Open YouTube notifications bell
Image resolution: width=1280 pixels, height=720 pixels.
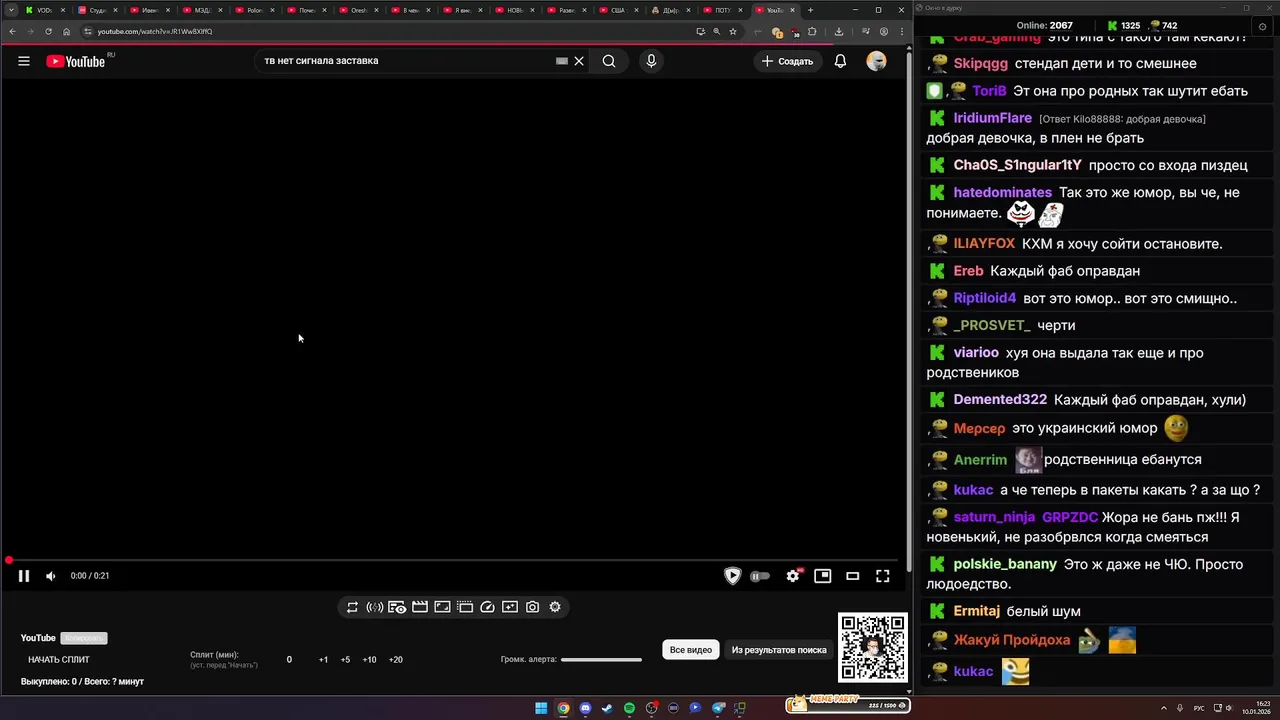tap(840, 61)
